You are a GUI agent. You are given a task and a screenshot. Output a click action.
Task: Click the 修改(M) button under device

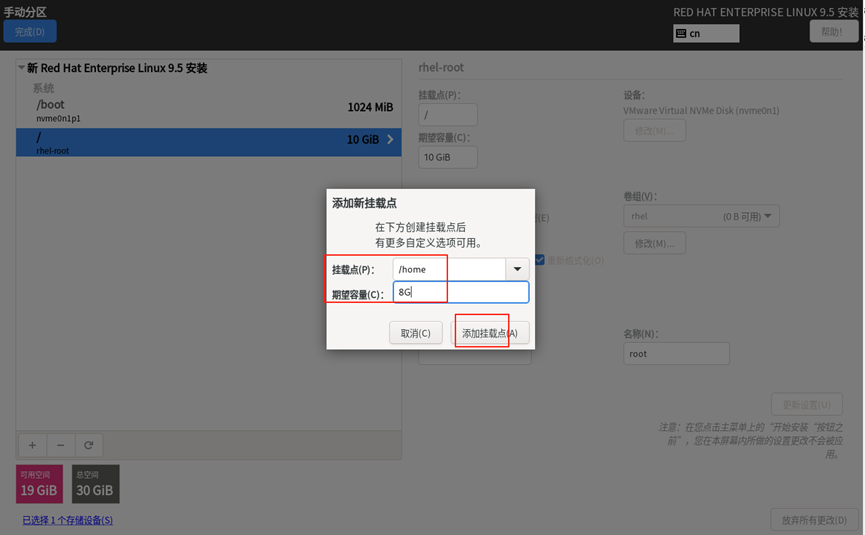tap(654, 131)
